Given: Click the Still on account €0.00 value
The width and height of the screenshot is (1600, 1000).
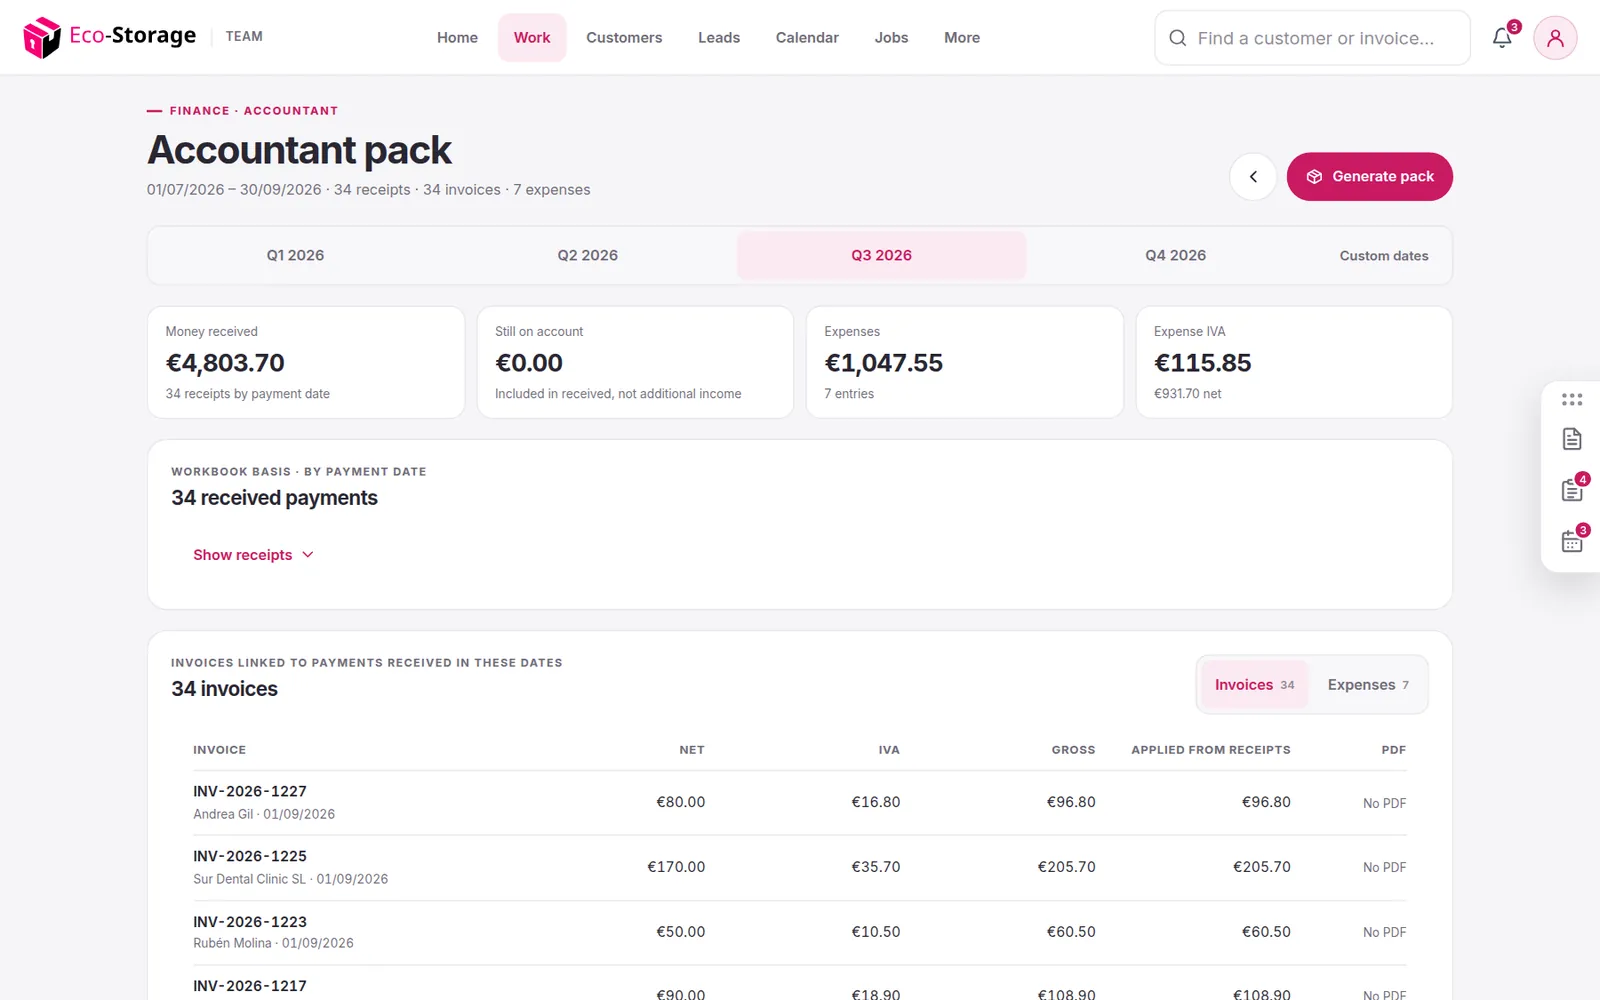Looking at the screenshot, I should (x=529, y=363).
